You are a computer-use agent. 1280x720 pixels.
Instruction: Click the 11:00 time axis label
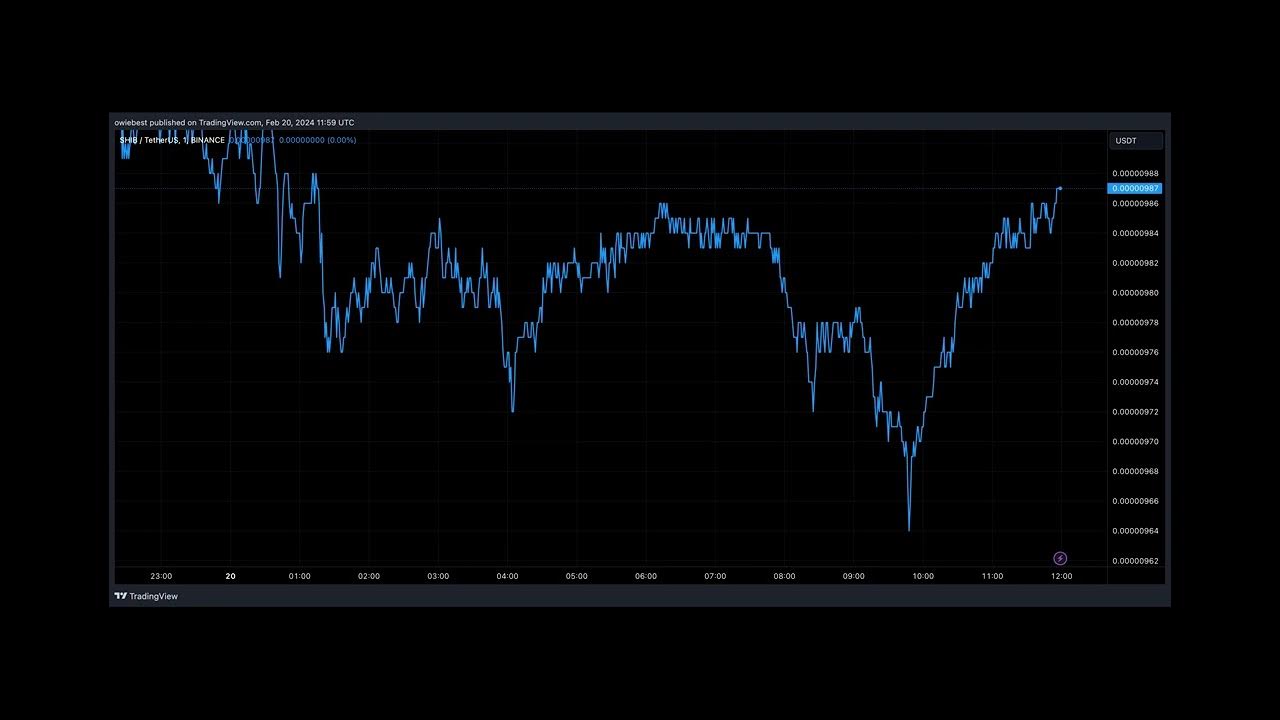coord(992,576)
